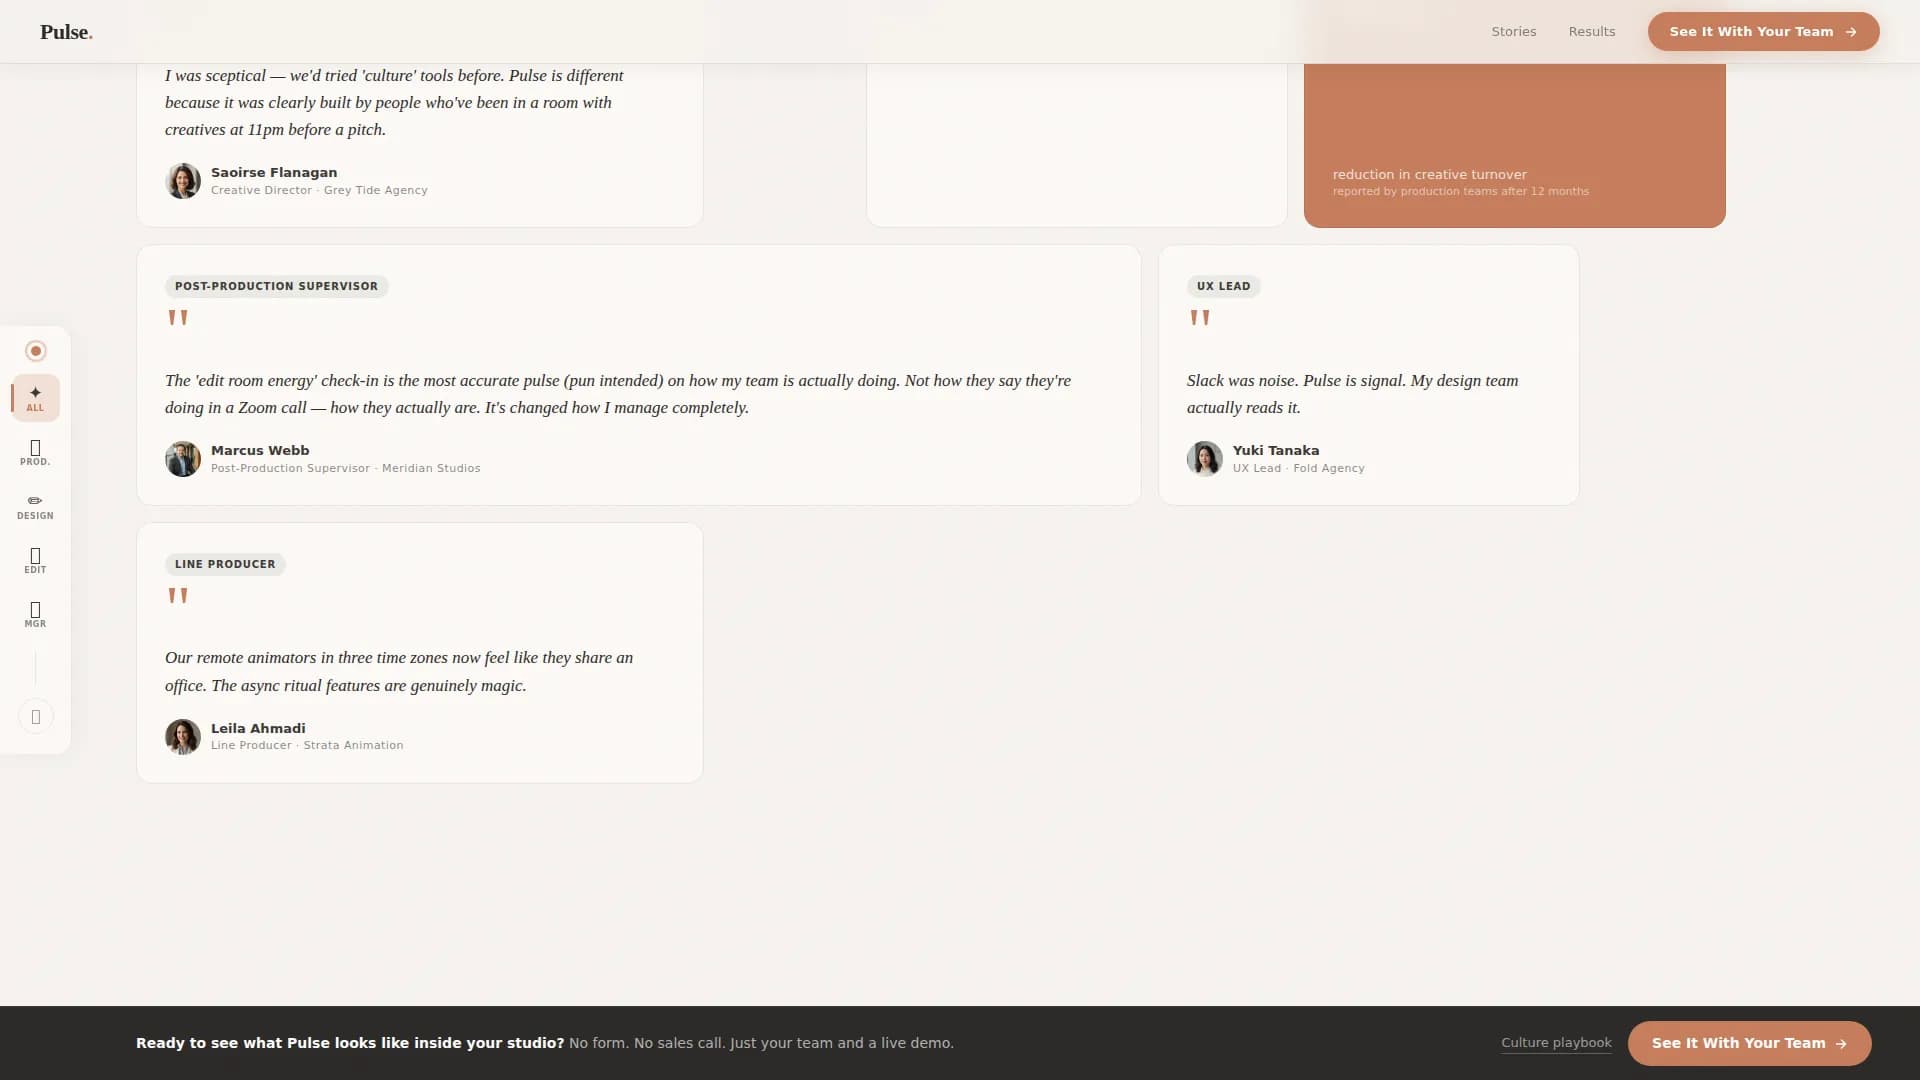Click Yuki Tanaka's avatar photo
This screenshot has height=1080, width=1920.
click(x=1204, y=459)
